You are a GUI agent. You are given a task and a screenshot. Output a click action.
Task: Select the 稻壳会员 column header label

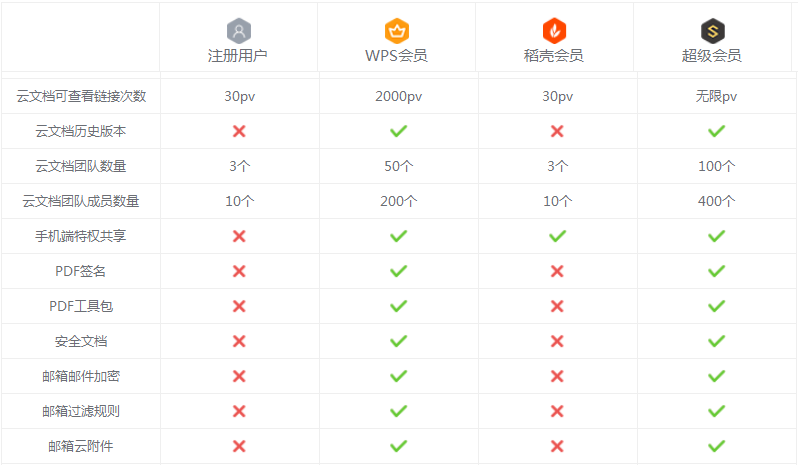(x=554, y=56)
